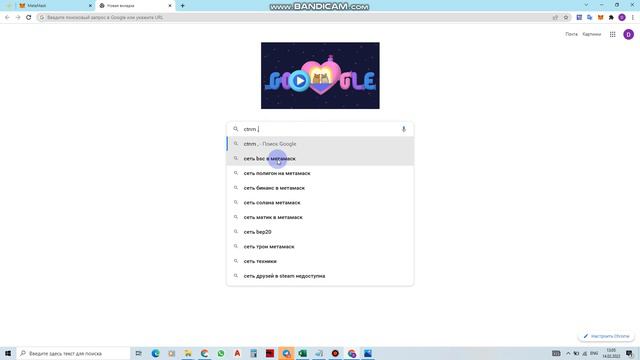Click the translate extension icon in toolbar
This screenshot has height=360, width=640.
590,18
